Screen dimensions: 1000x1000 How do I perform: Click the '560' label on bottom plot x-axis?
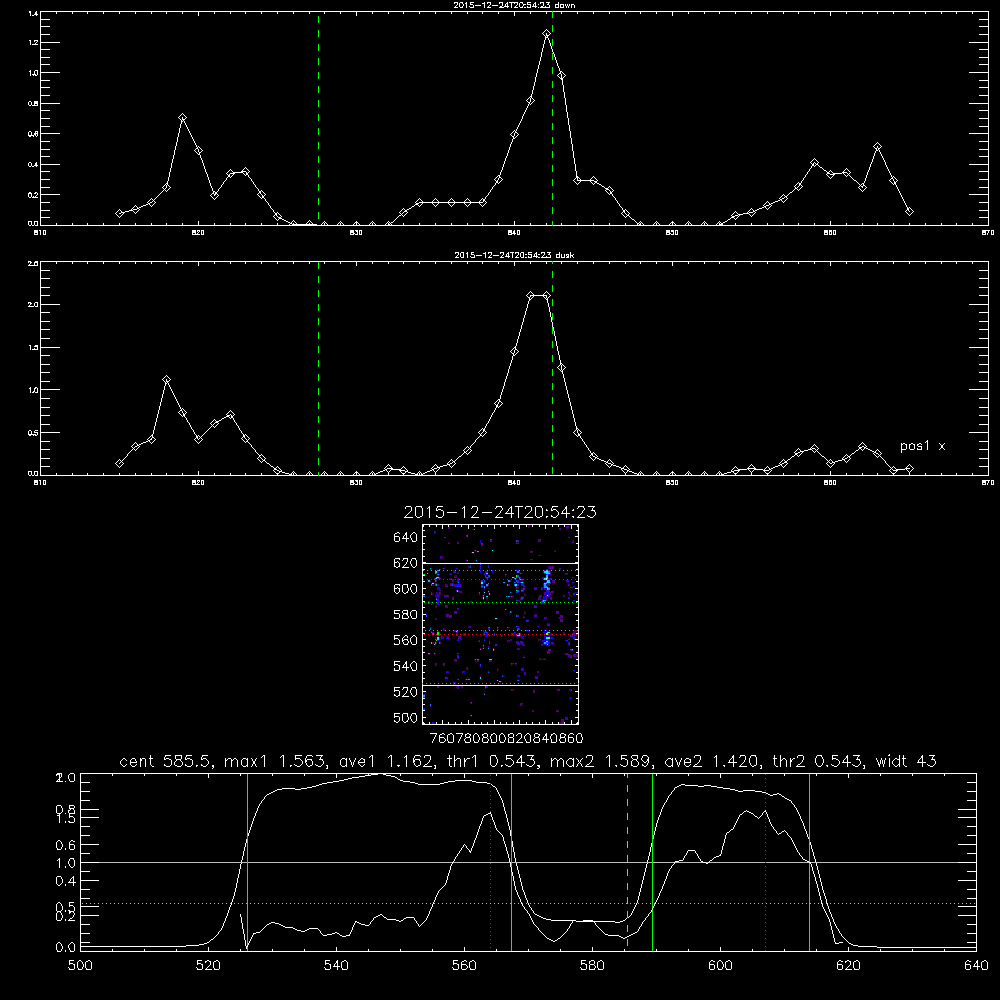point(464,966)
